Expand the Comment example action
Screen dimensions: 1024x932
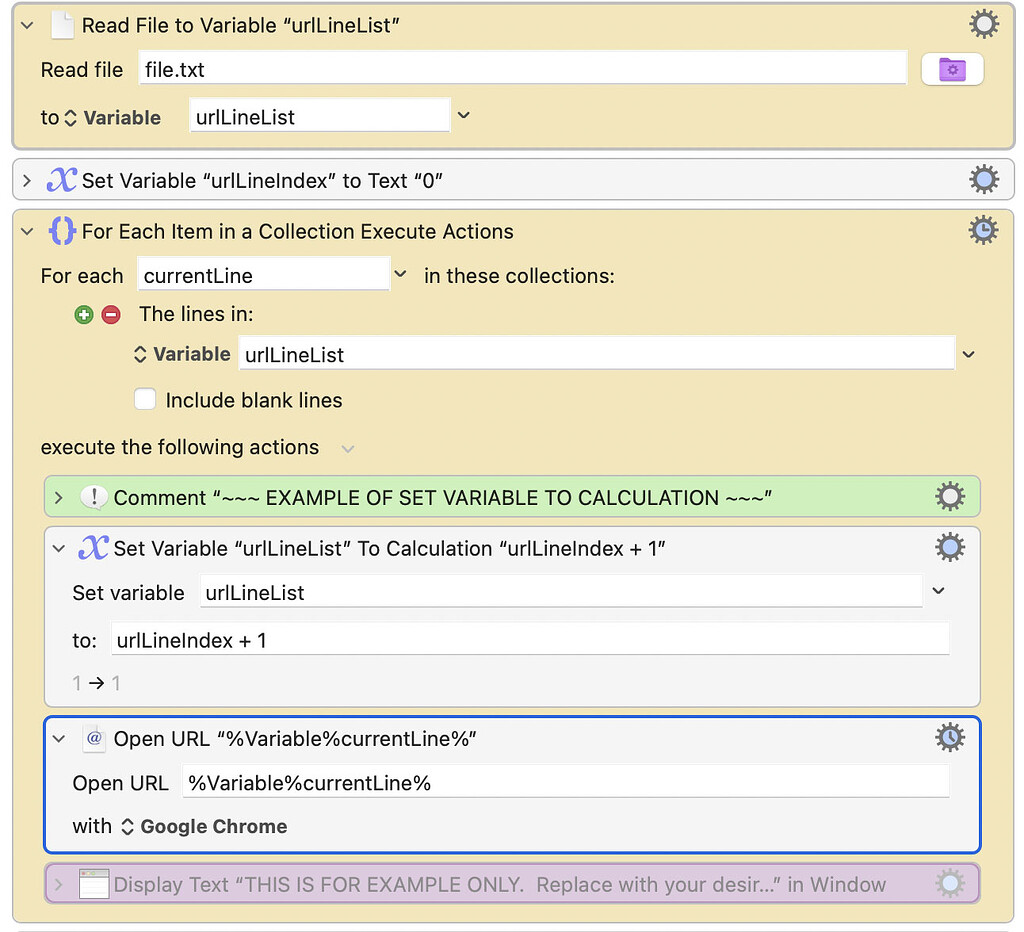click(x=59, y=498)
